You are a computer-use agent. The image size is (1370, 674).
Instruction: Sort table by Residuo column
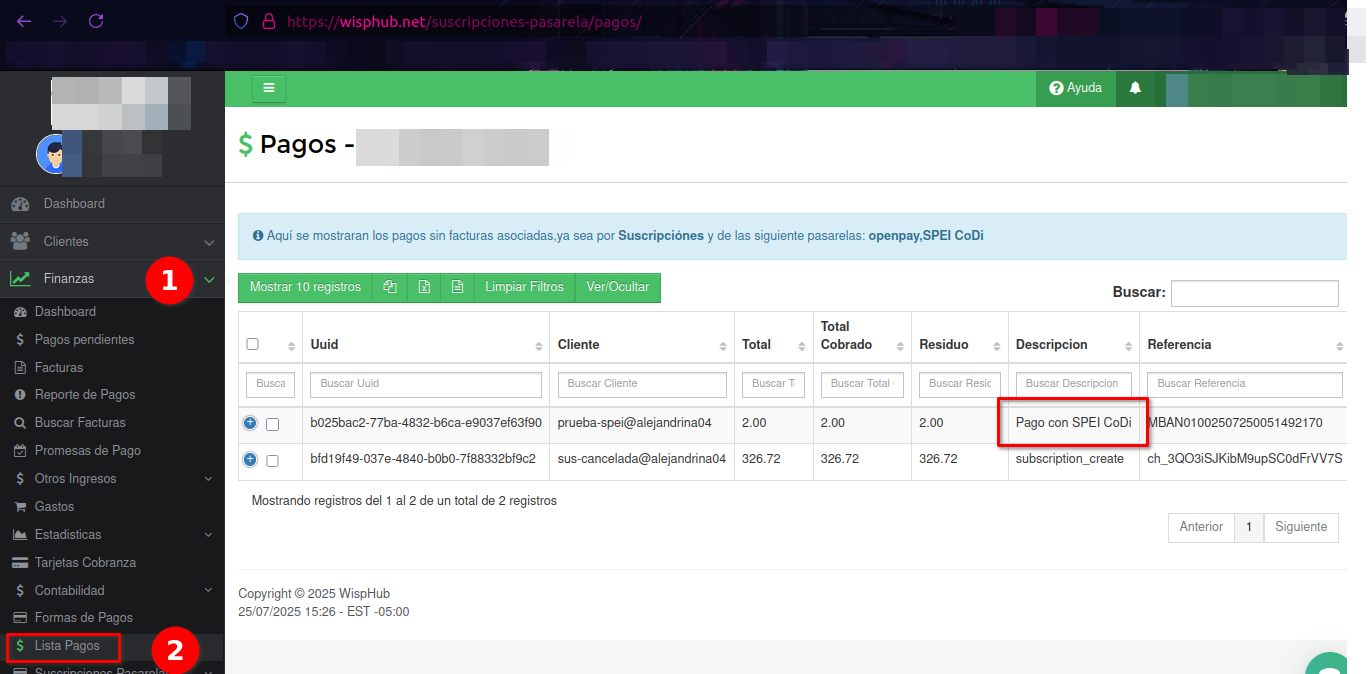click(996, 345)
